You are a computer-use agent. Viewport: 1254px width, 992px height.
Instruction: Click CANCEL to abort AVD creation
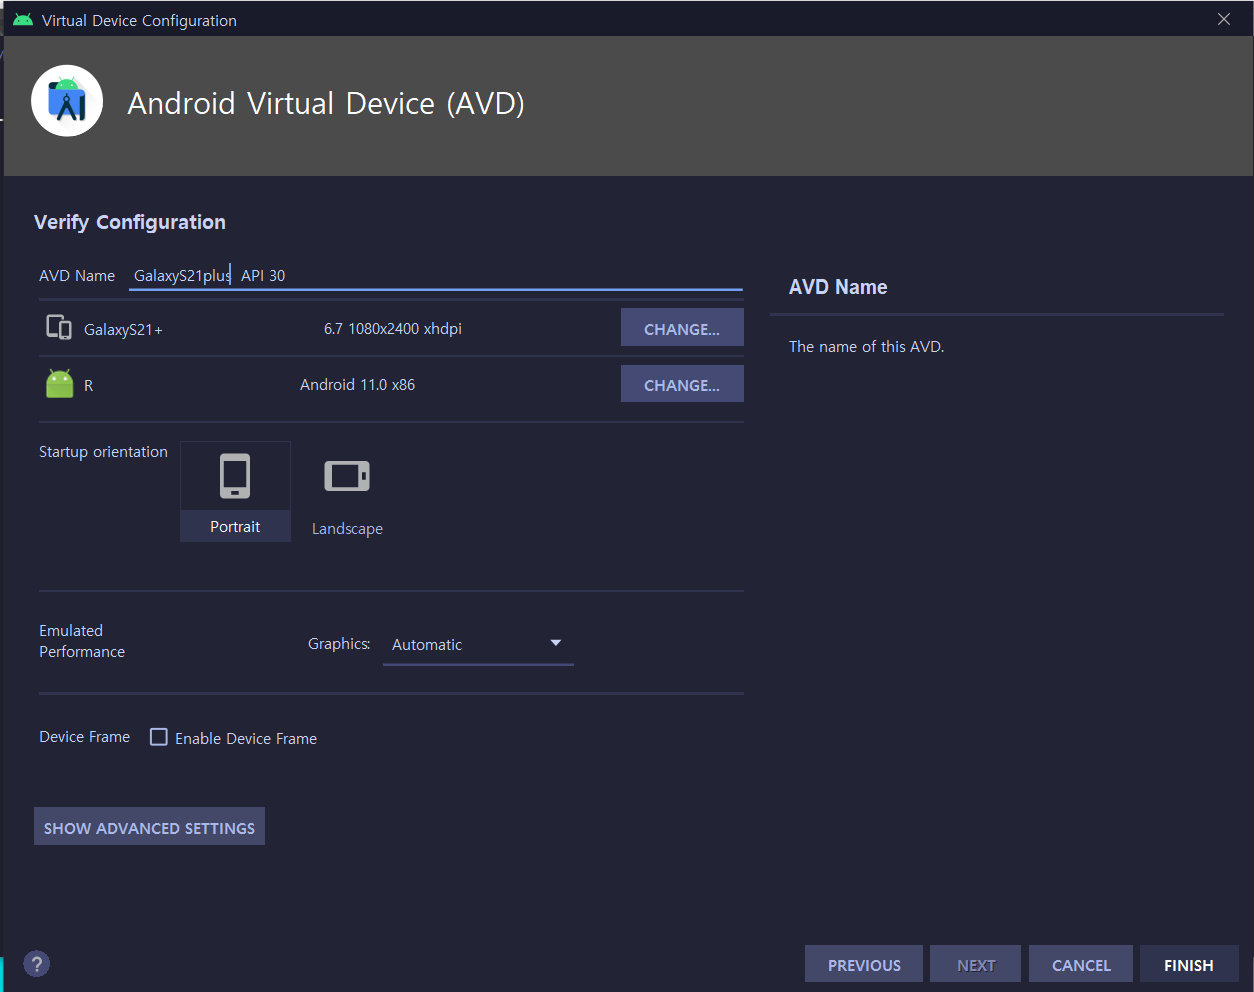(x=1080, y=964)
